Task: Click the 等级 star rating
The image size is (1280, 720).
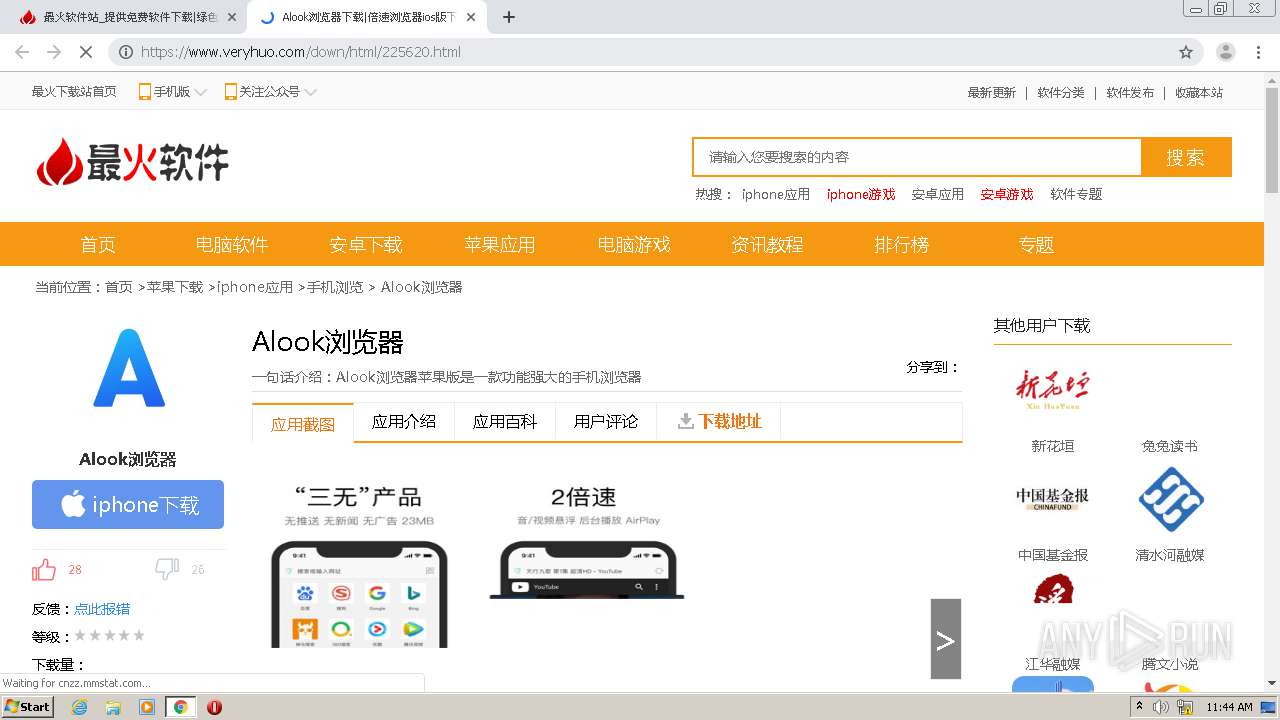Action: (x=110, y=636)
